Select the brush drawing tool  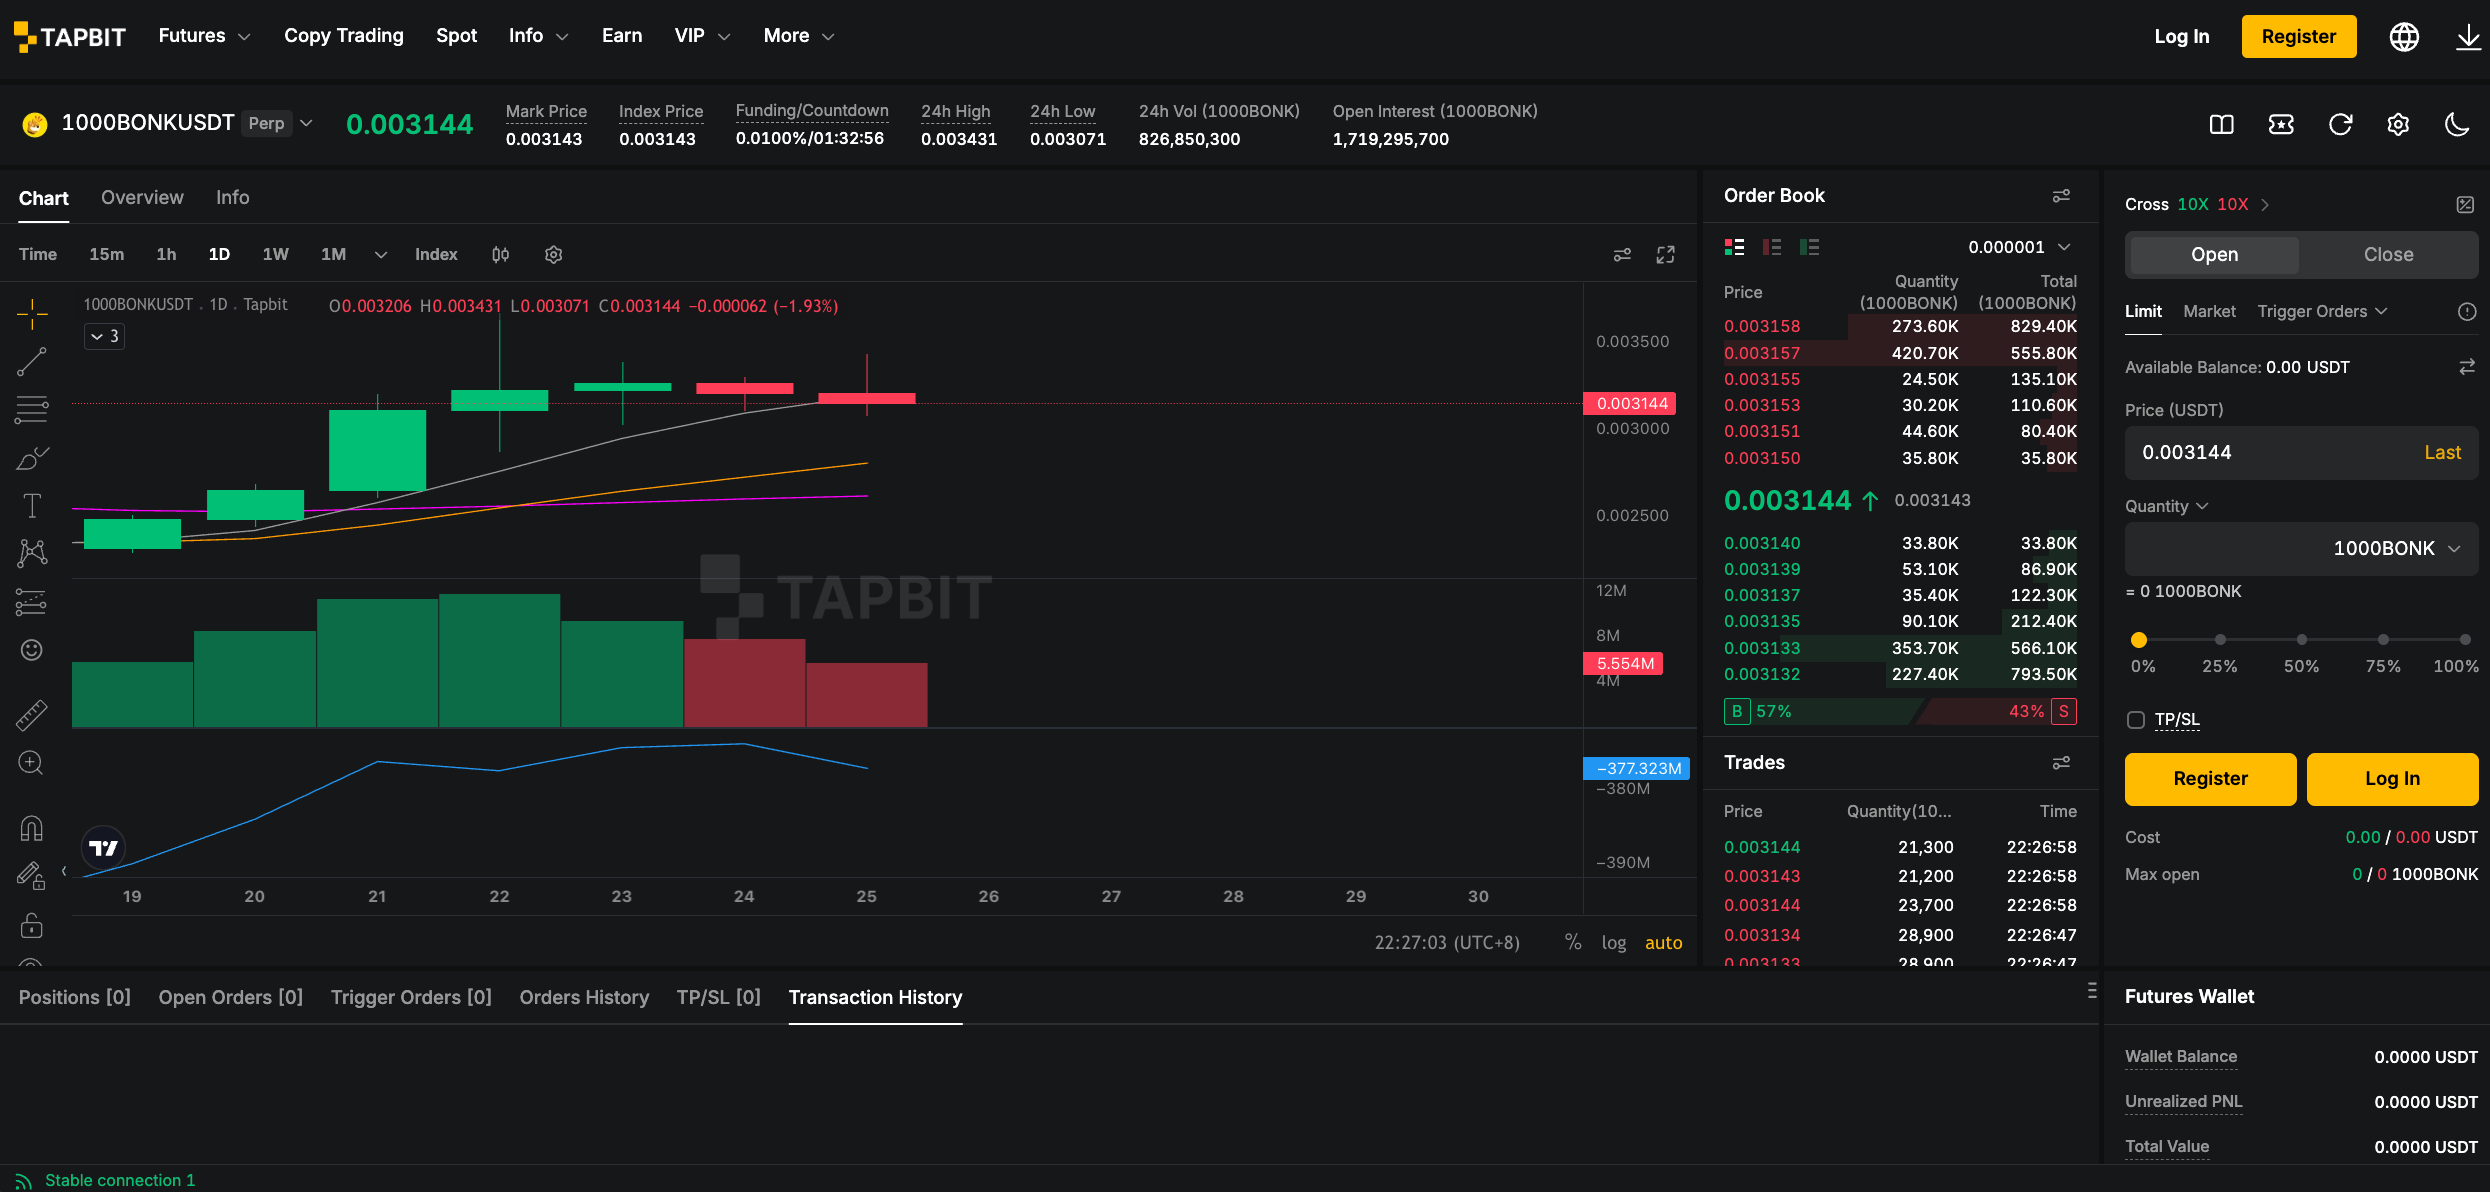click(32, 458)
